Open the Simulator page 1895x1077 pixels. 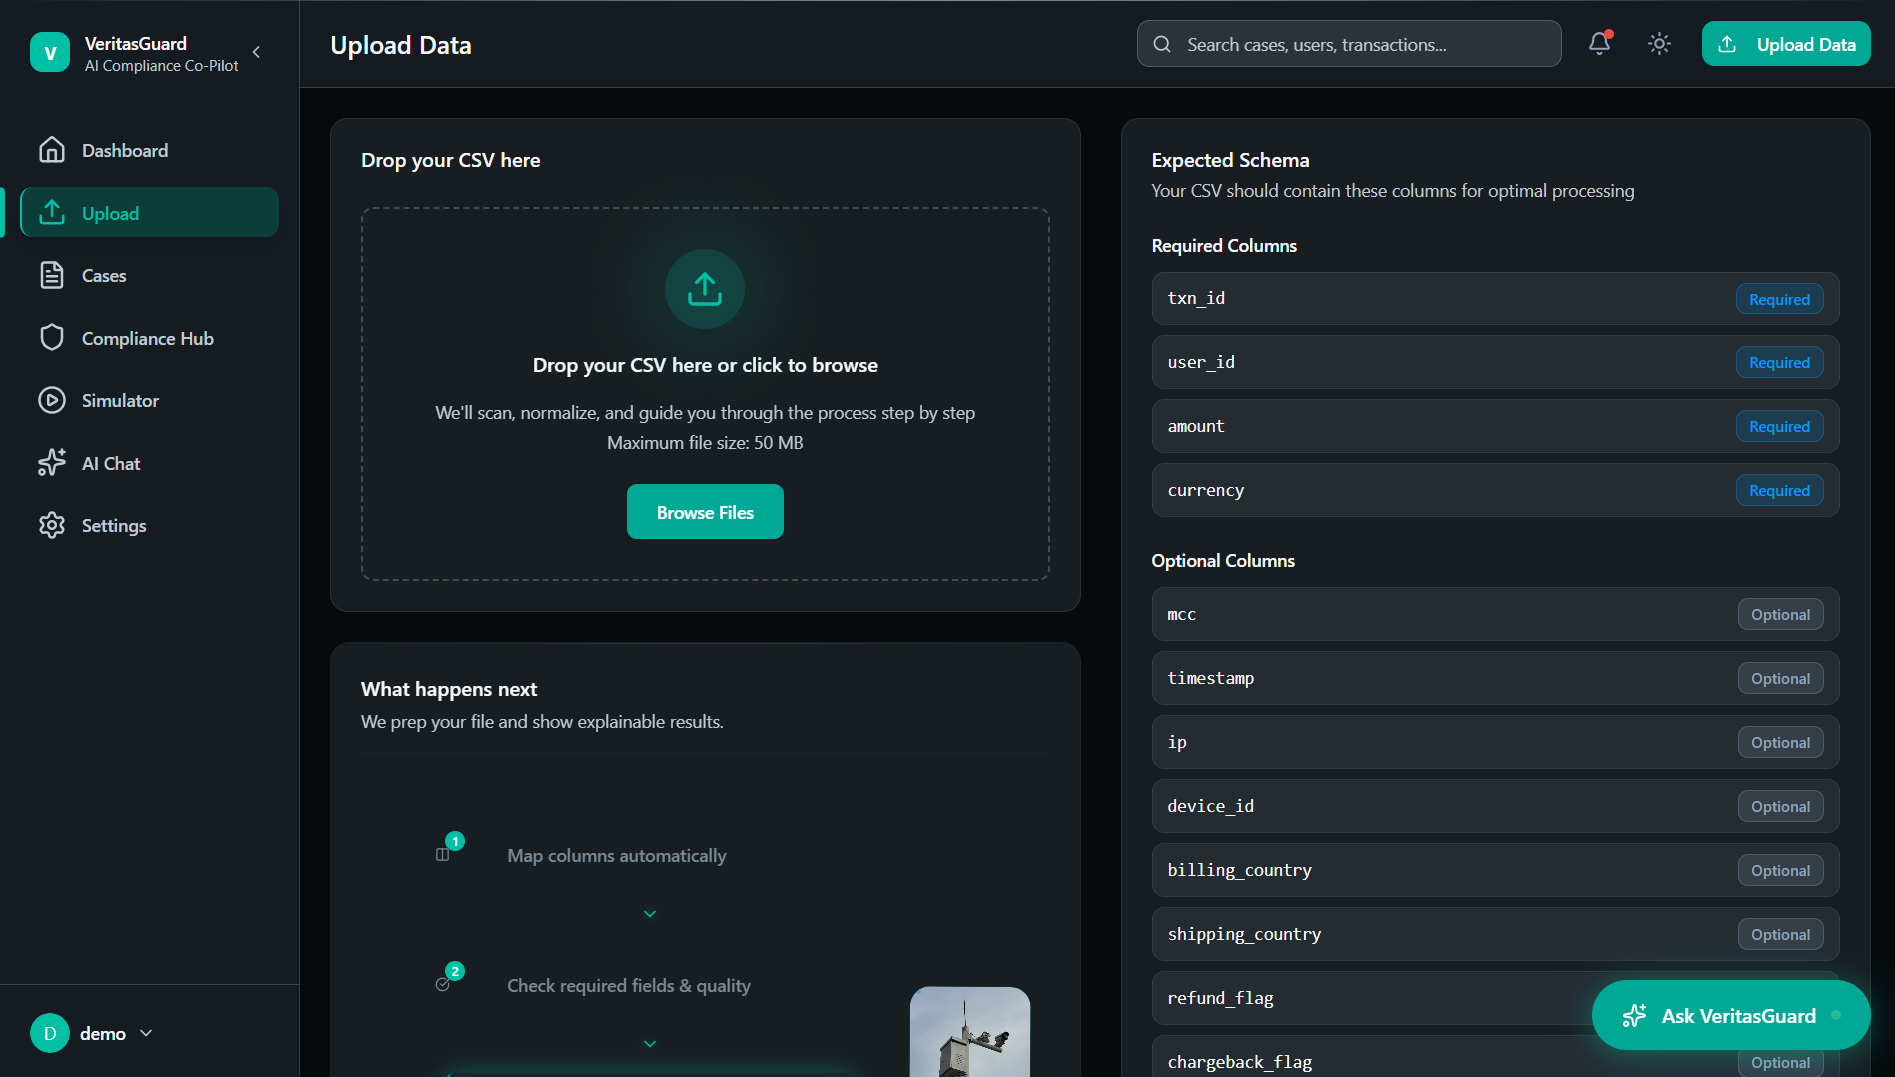click(x=149, y=400)
